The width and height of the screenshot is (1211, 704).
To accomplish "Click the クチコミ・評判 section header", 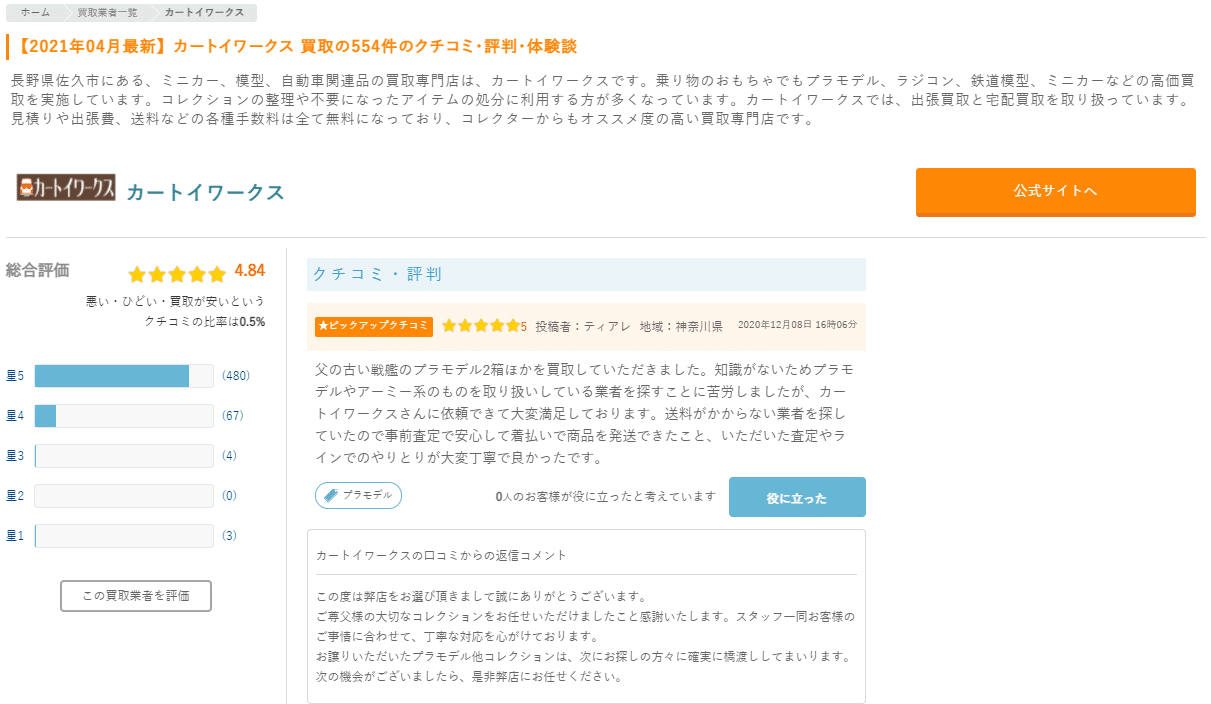I will pos(586,274).
